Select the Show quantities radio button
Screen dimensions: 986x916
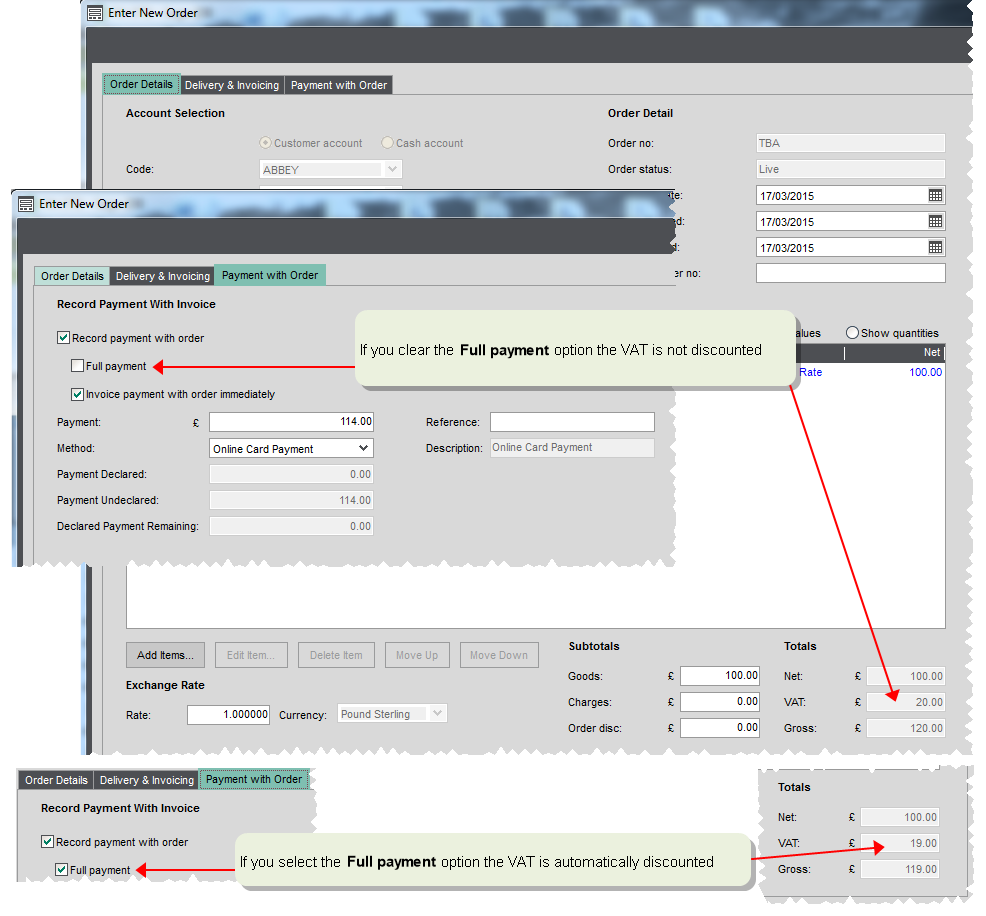[852, 333]
